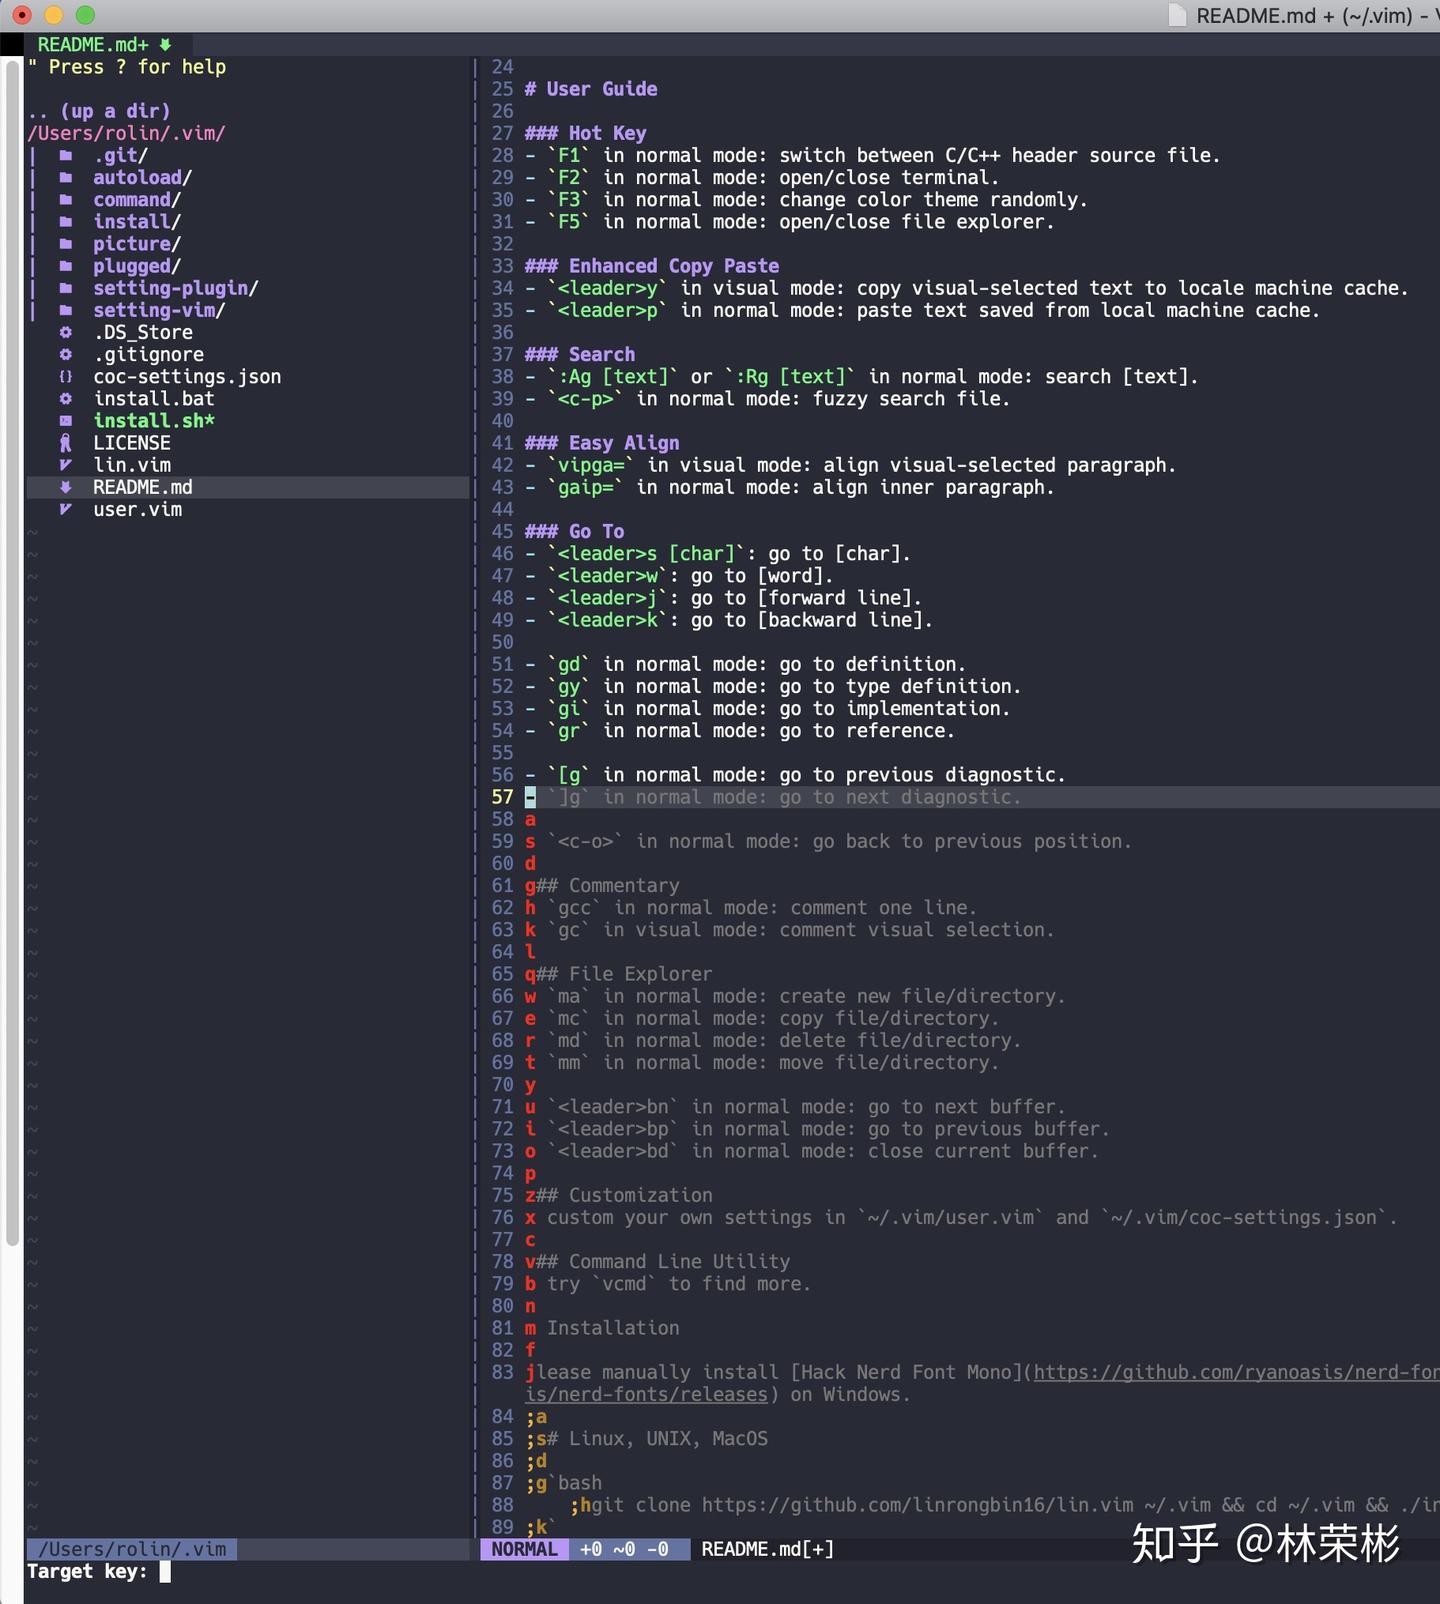Expand the command/ directory node
The image size is (1440, 1604).
(x=137, y=200)
